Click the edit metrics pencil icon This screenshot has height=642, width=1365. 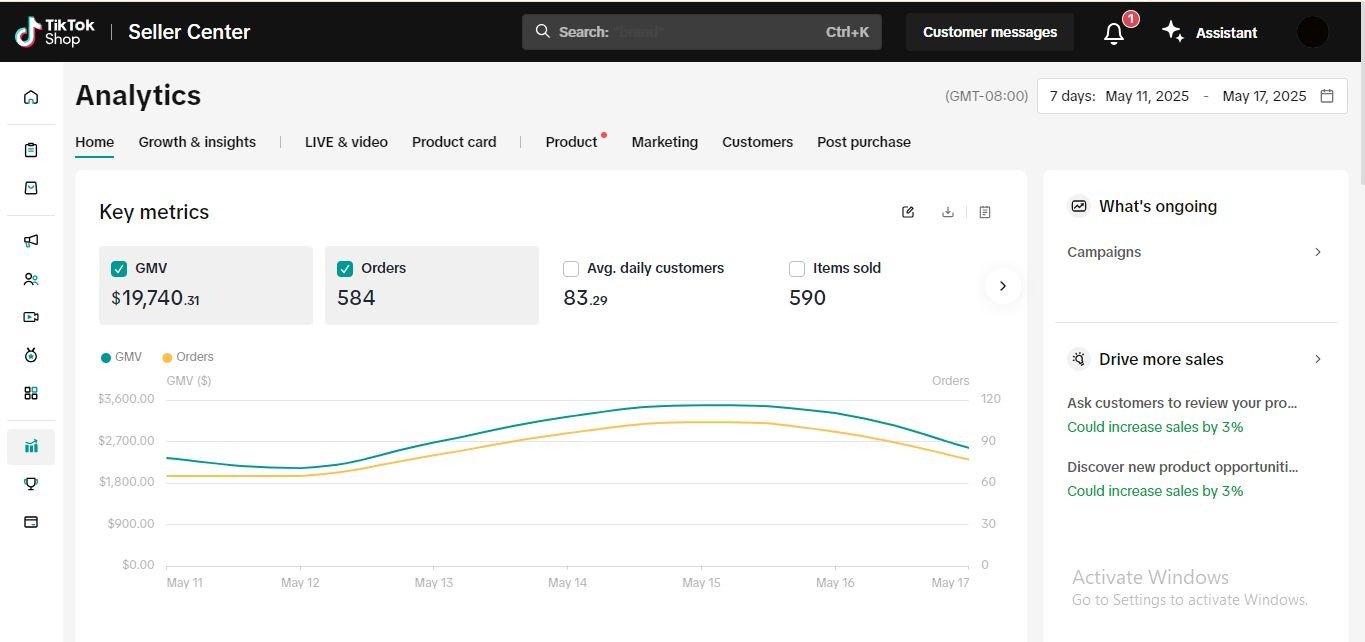pos(908,212)
